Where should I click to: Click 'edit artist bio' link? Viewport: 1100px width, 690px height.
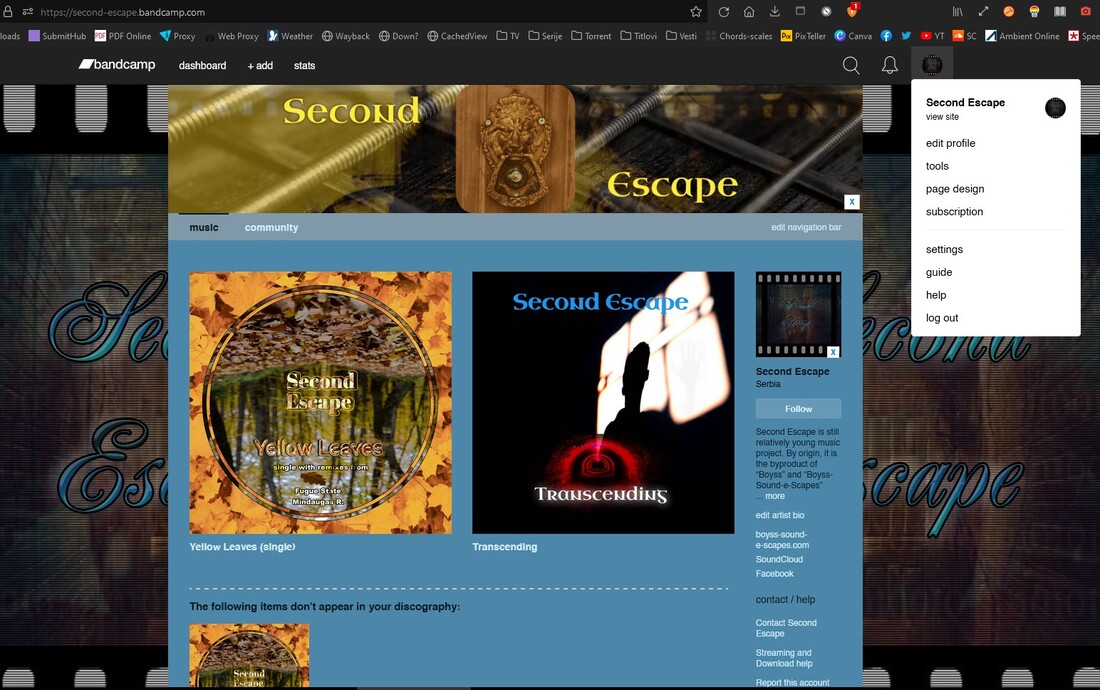(779, 515)
